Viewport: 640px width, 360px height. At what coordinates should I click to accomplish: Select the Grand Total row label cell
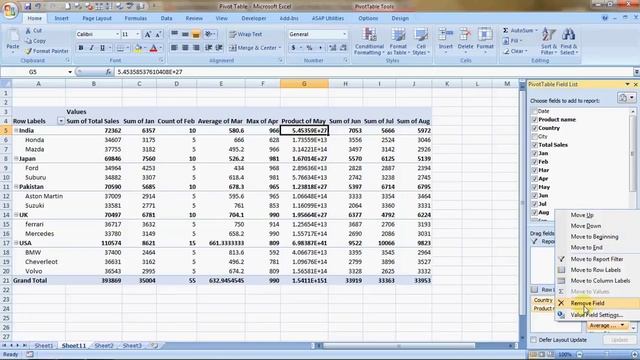[38, 281]
